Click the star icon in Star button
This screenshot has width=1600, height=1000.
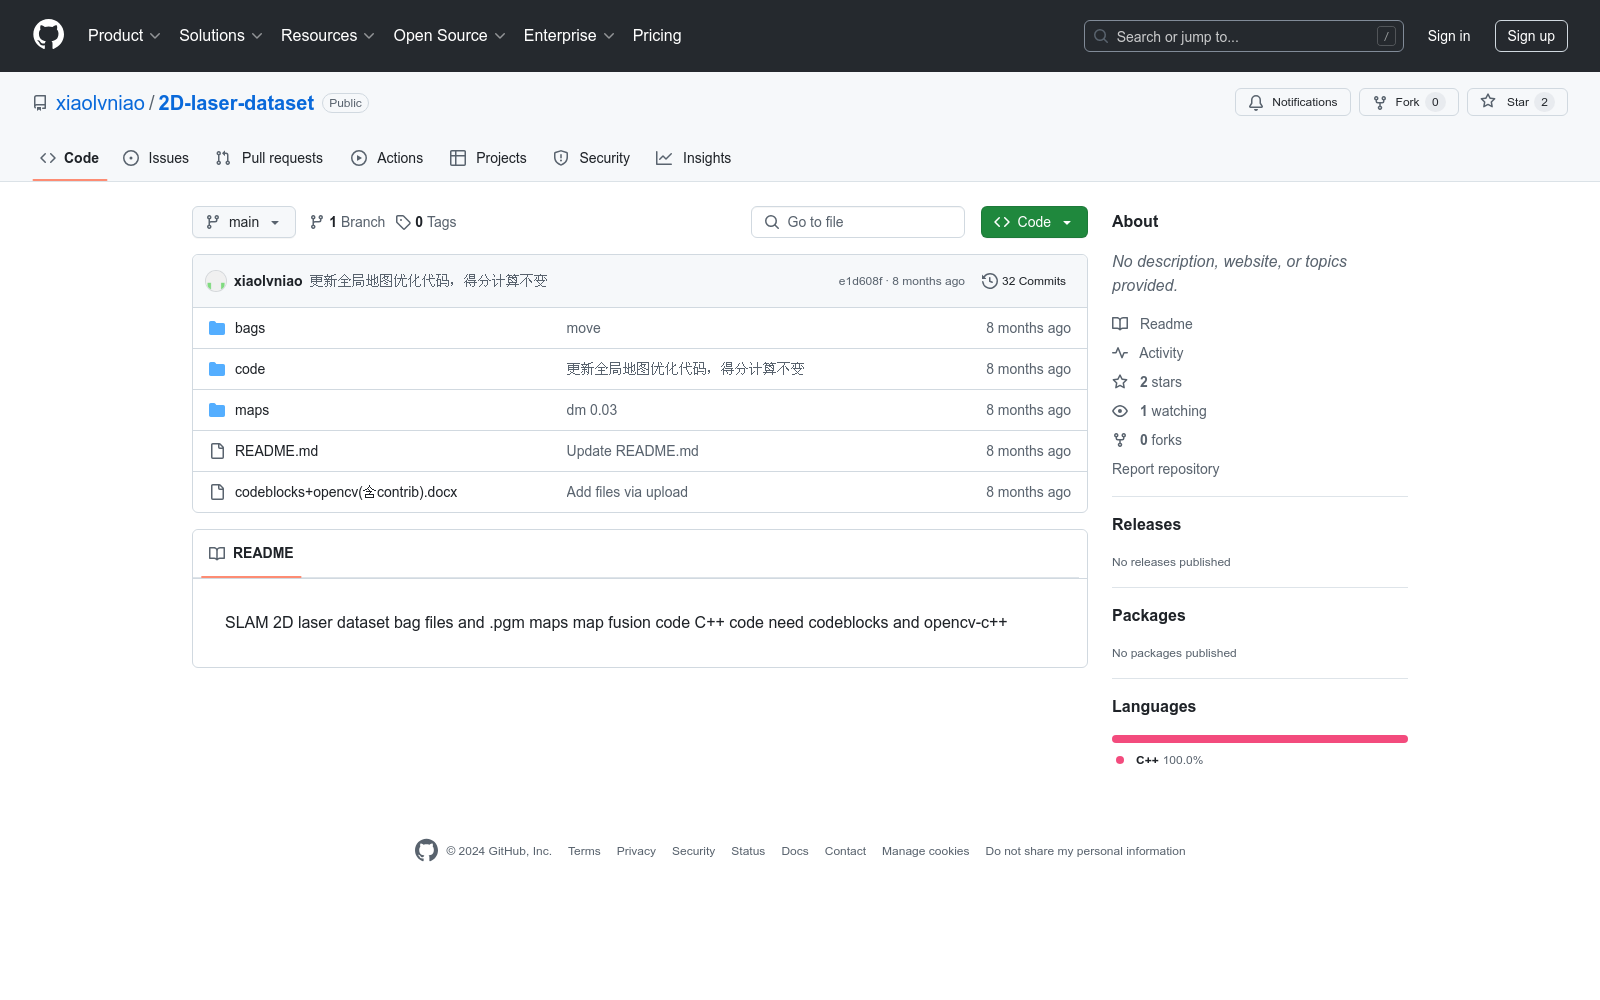click(x=1488, y=101)
